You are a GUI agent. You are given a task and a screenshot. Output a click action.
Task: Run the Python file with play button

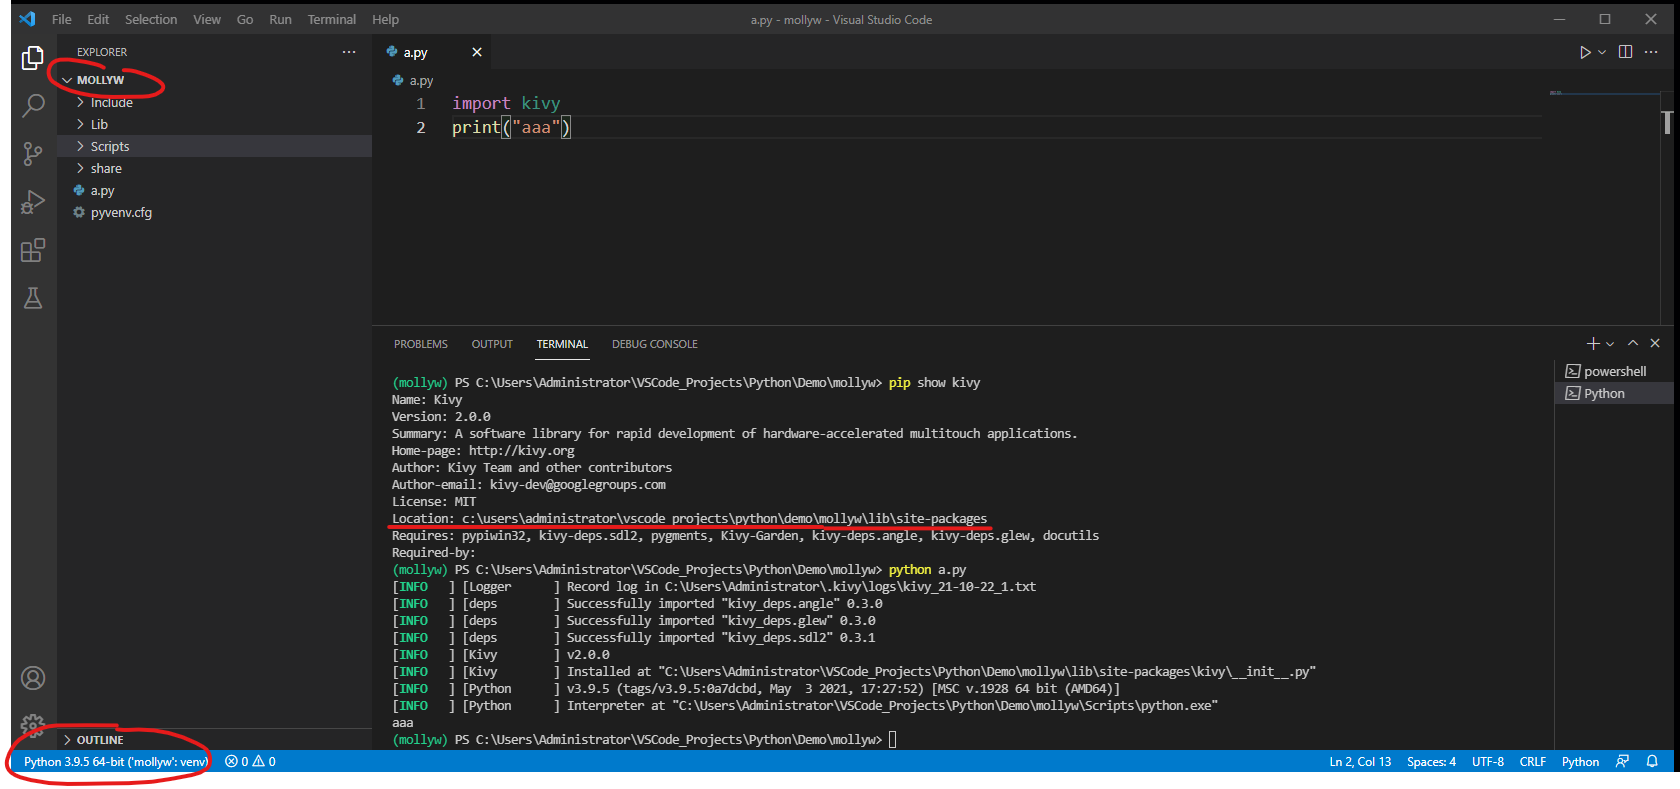coord(1585,52)
